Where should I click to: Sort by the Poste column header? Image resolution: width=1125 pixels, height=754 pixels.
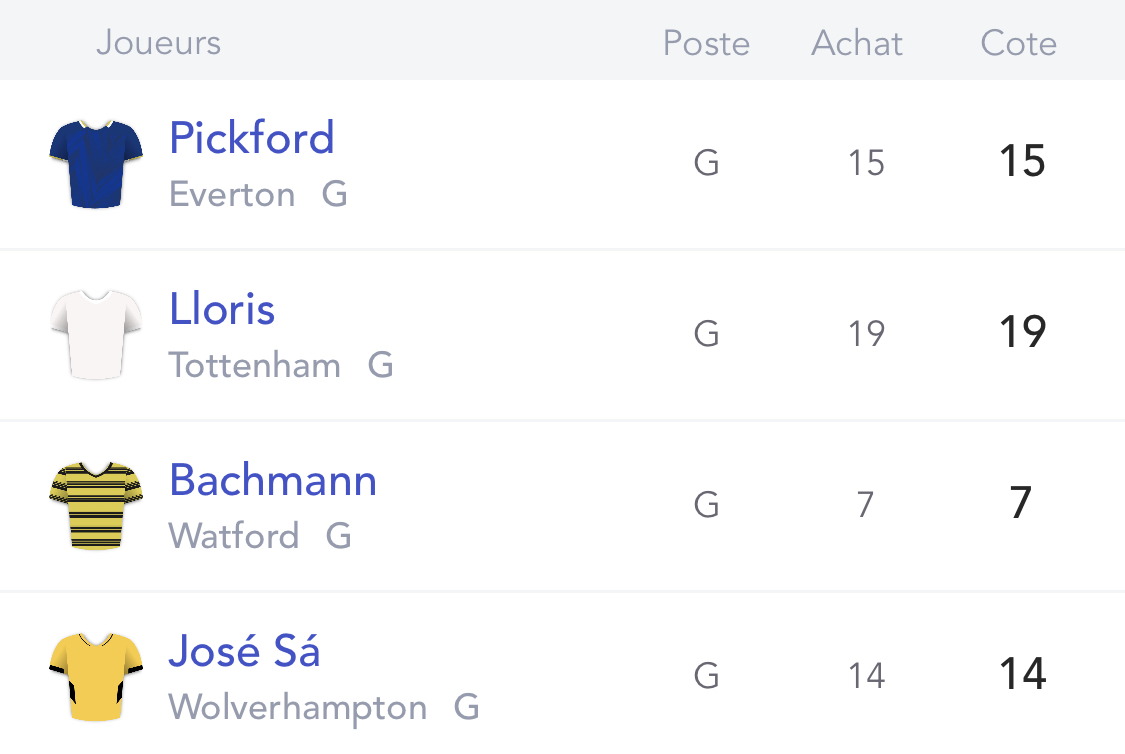pyautogui.click(x=706, y=43)
